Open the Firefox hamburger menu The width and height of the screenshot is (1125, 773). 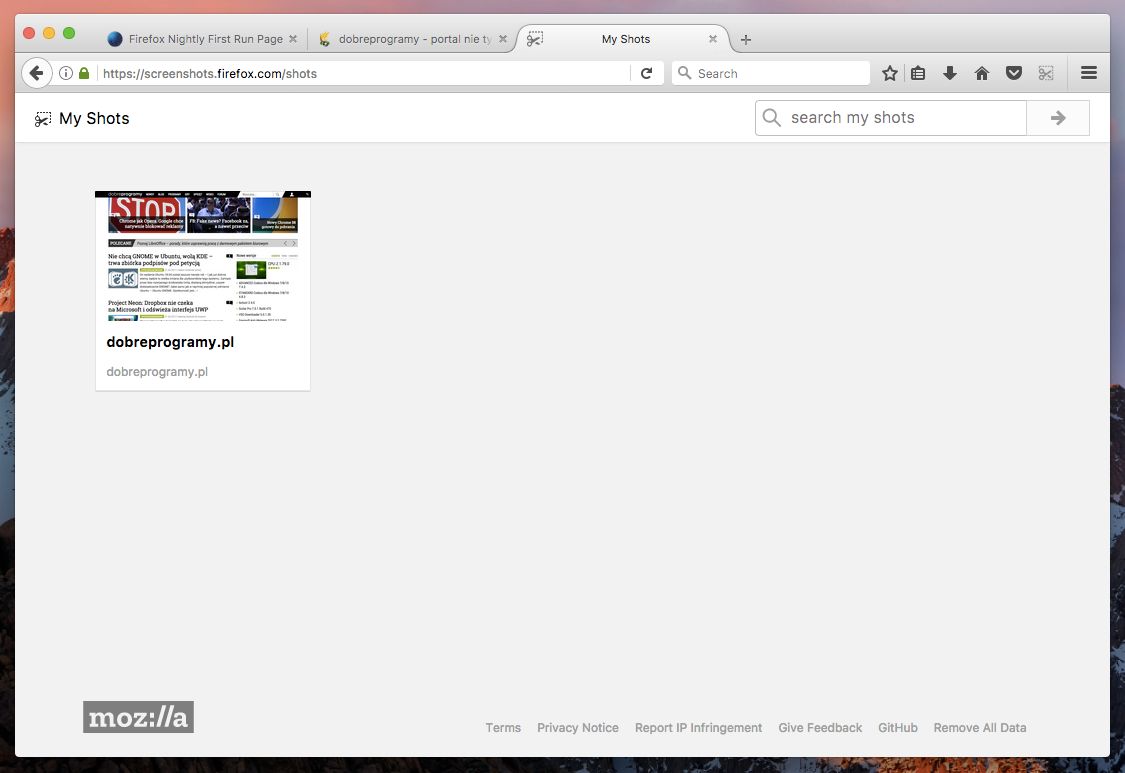1088,73
